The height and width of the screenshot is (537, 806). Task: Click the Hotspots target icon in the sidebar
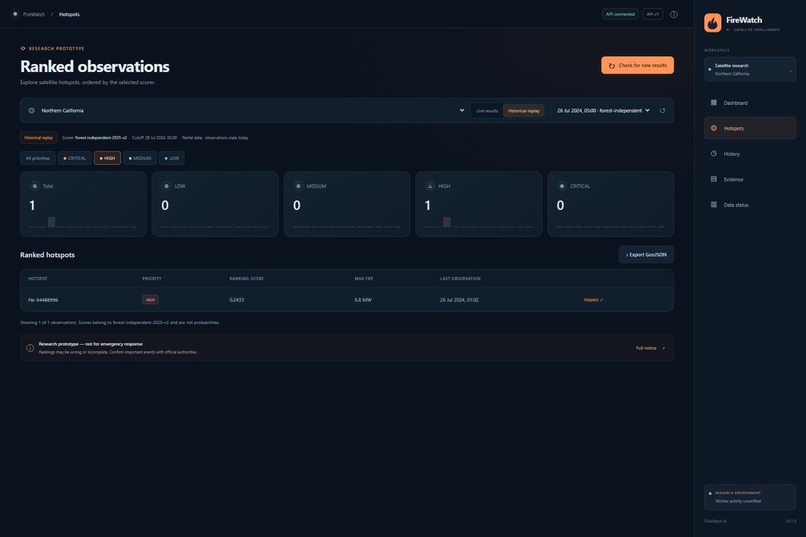pyautogui.click(x=713, y=128)
